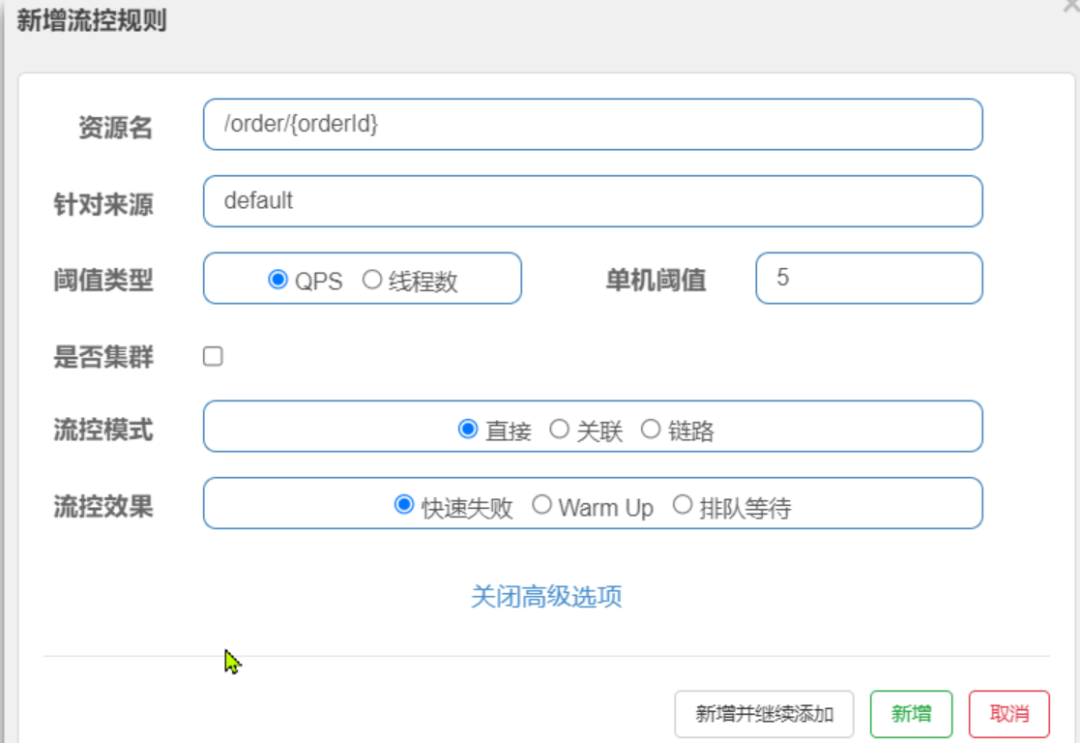Click the 新增并继续添加 button
Screen dimensions: 1080x743
click(764, 714)
